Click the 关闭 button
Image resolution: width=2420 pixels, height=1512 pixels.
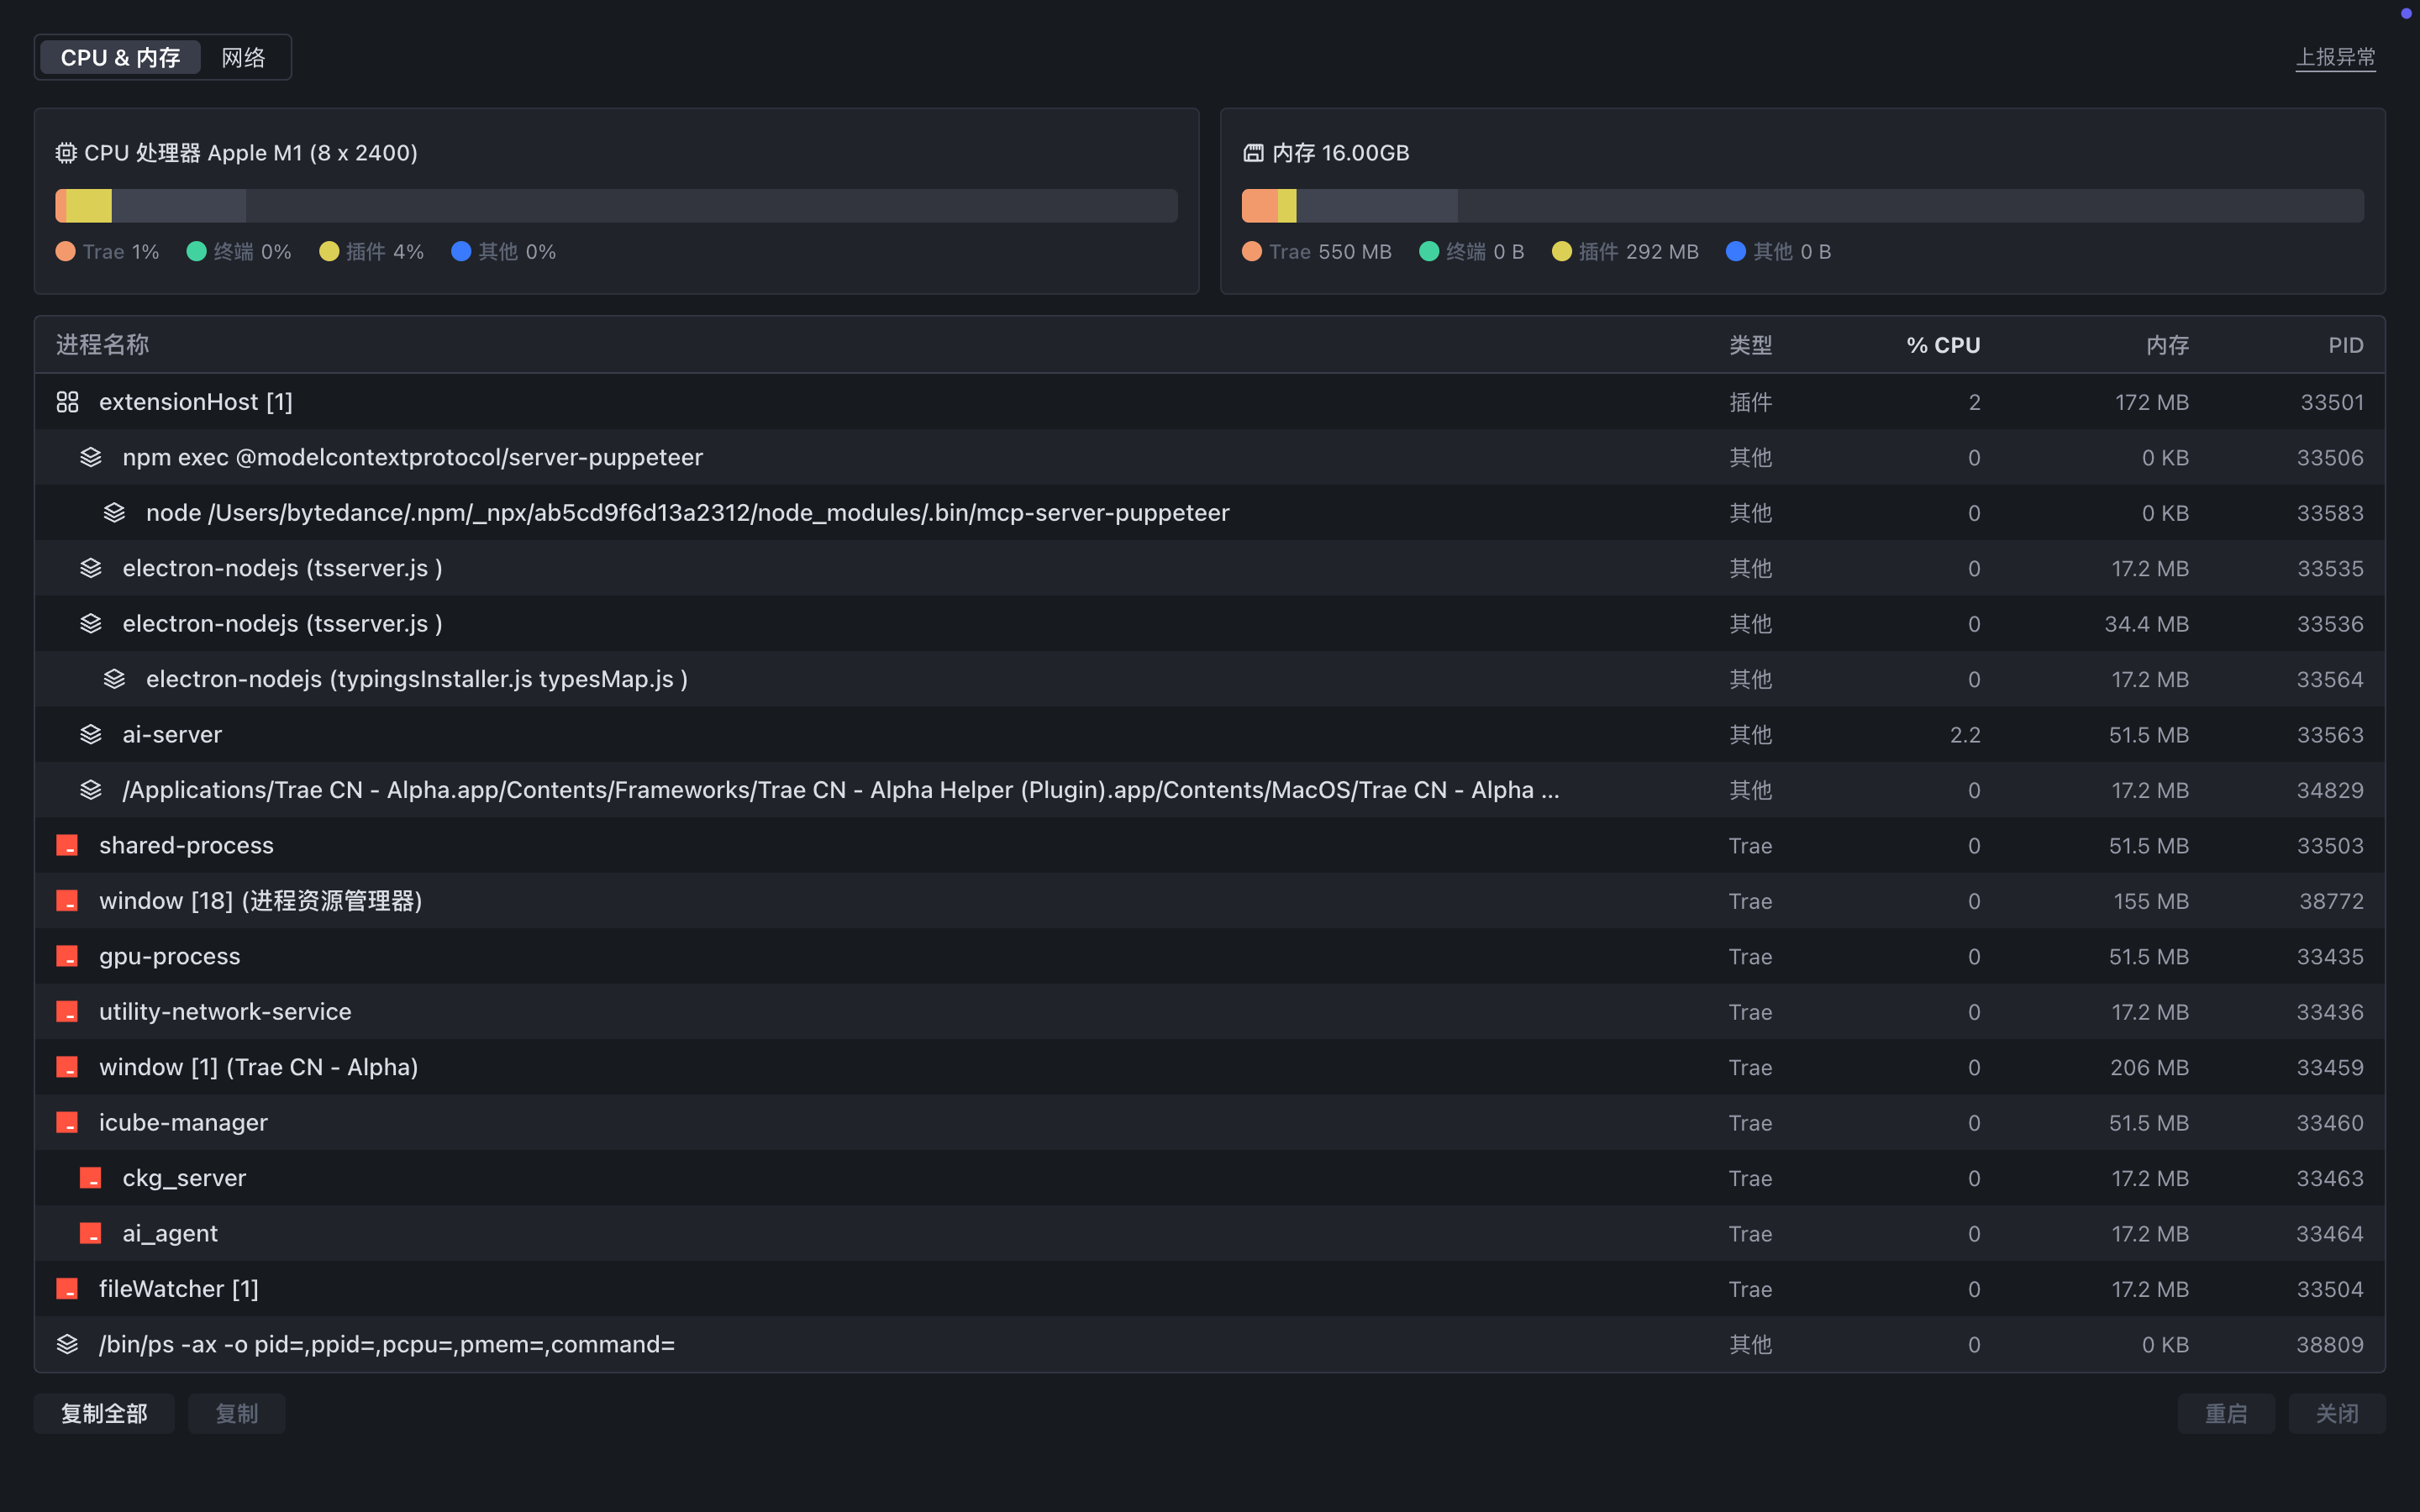pyautogui.click(x=2337, y=1414)
